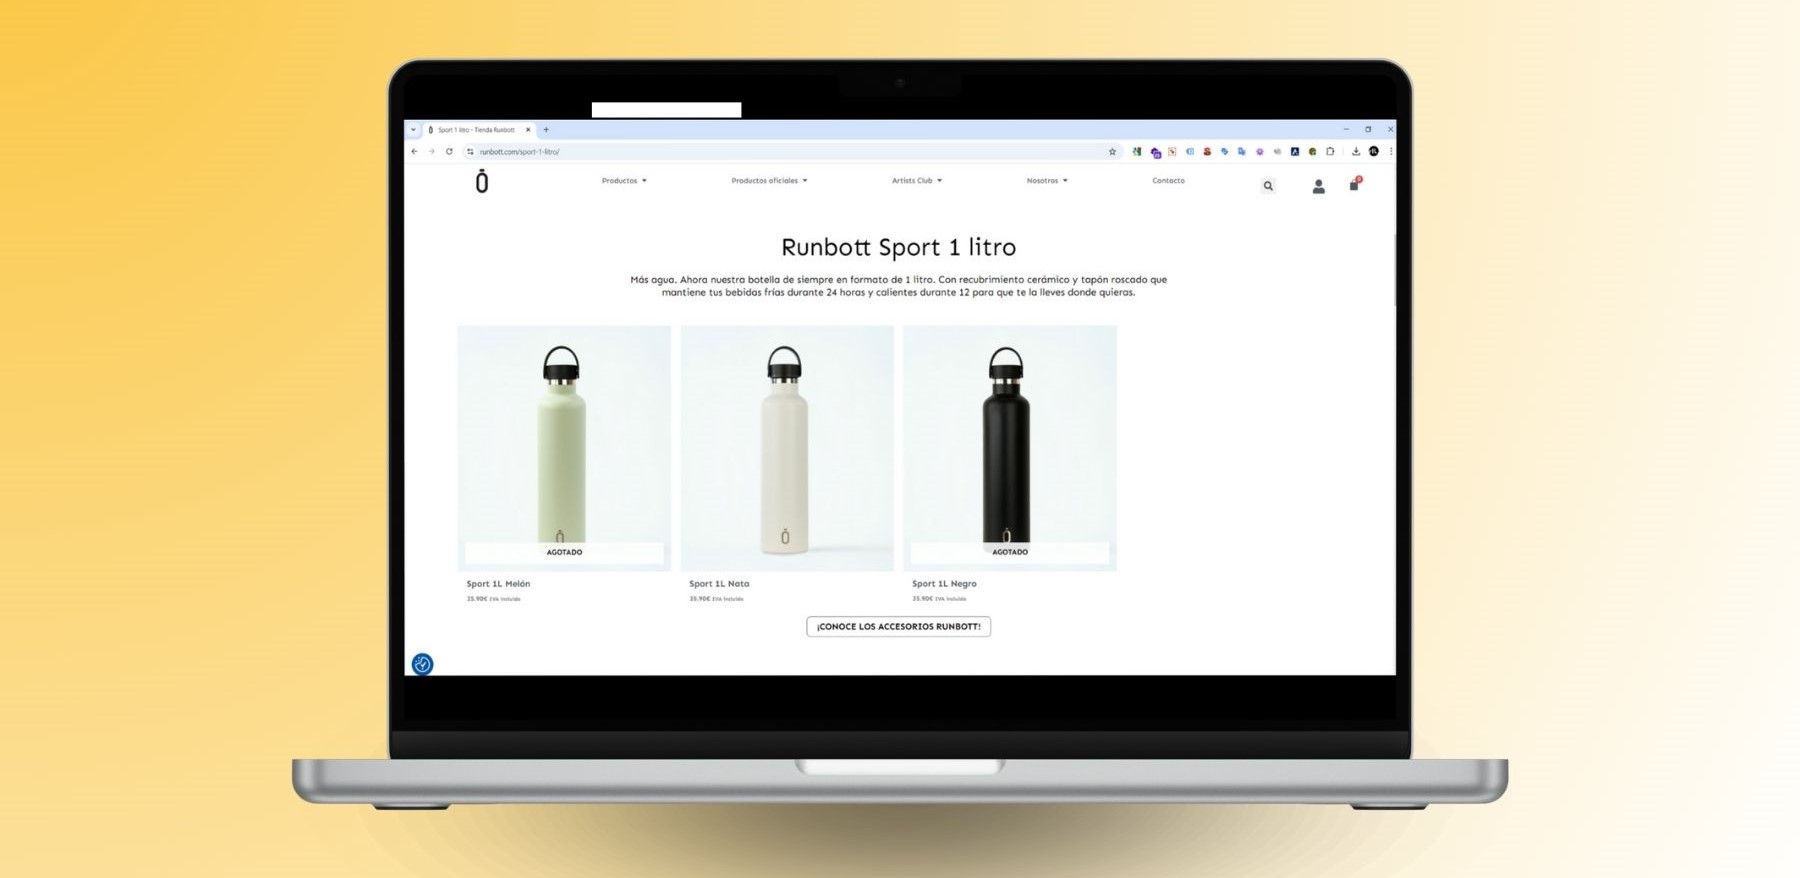Screen dimensions: 1800x878
Task: Open the Chrome profile avatar
Action: (x=1374, y=151)
